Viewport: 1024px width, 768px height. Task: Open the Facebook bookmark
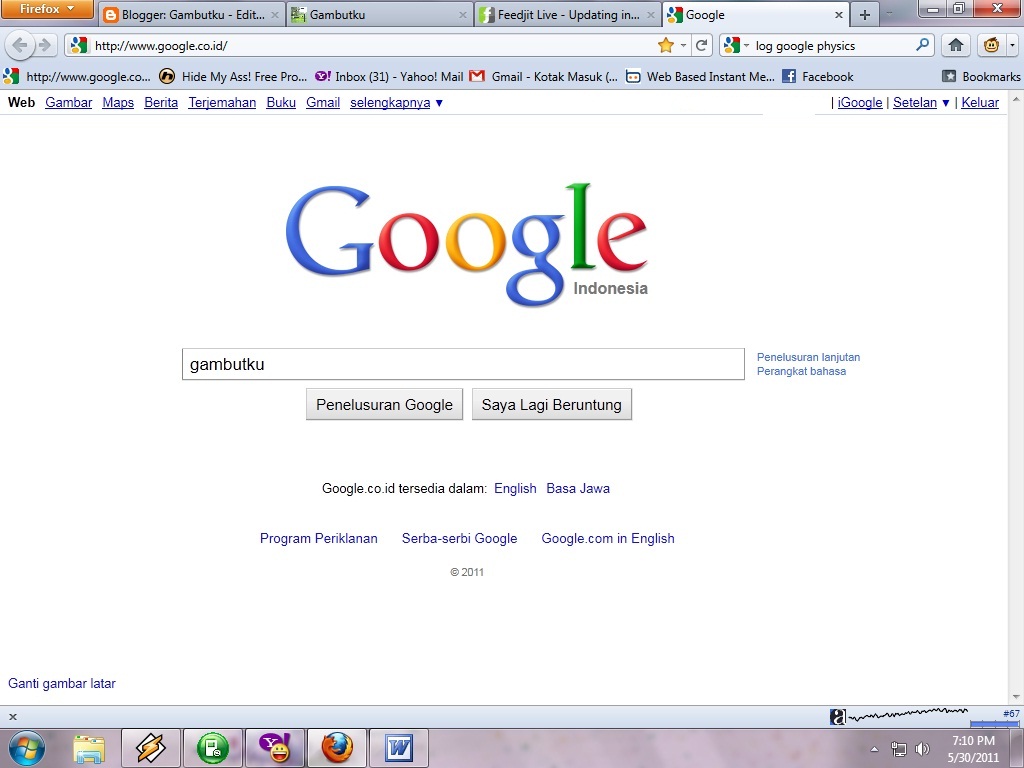coord(818,76)
